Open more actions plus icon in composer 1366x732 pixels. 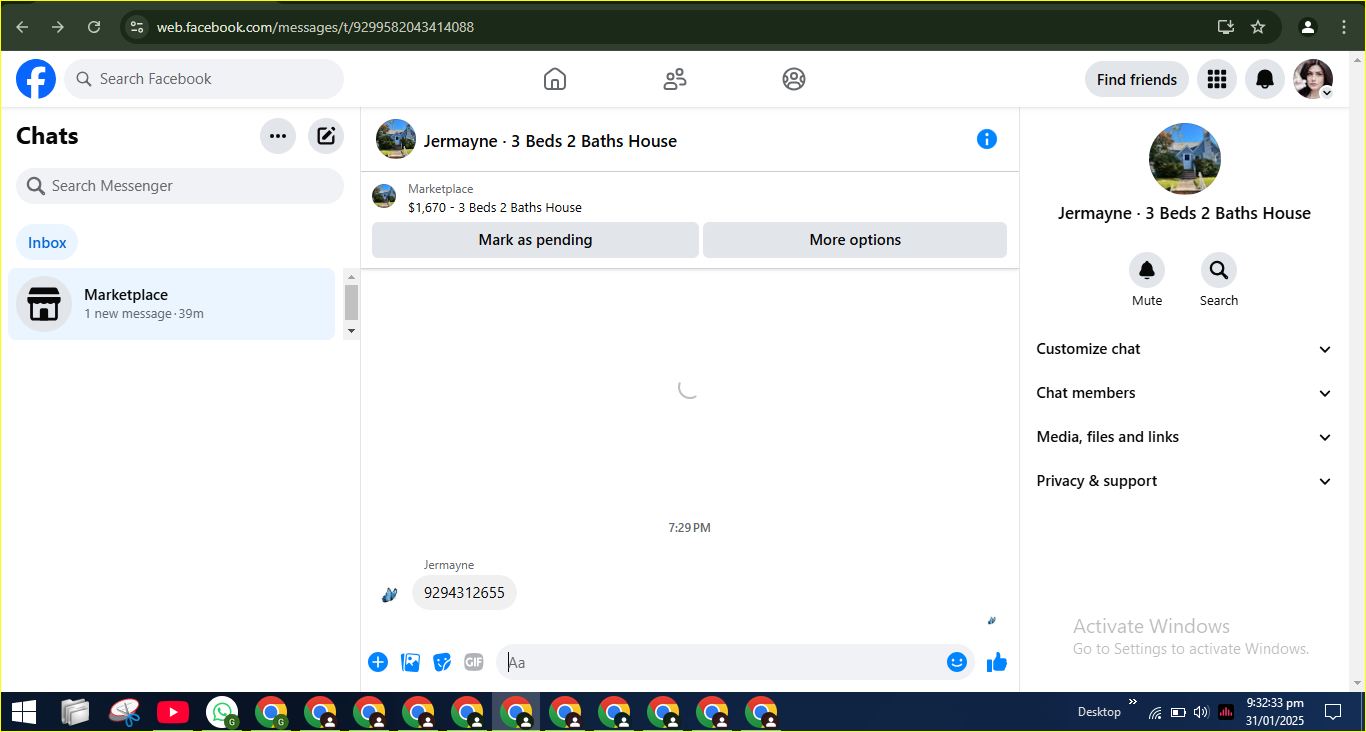[x=378, y=662]
